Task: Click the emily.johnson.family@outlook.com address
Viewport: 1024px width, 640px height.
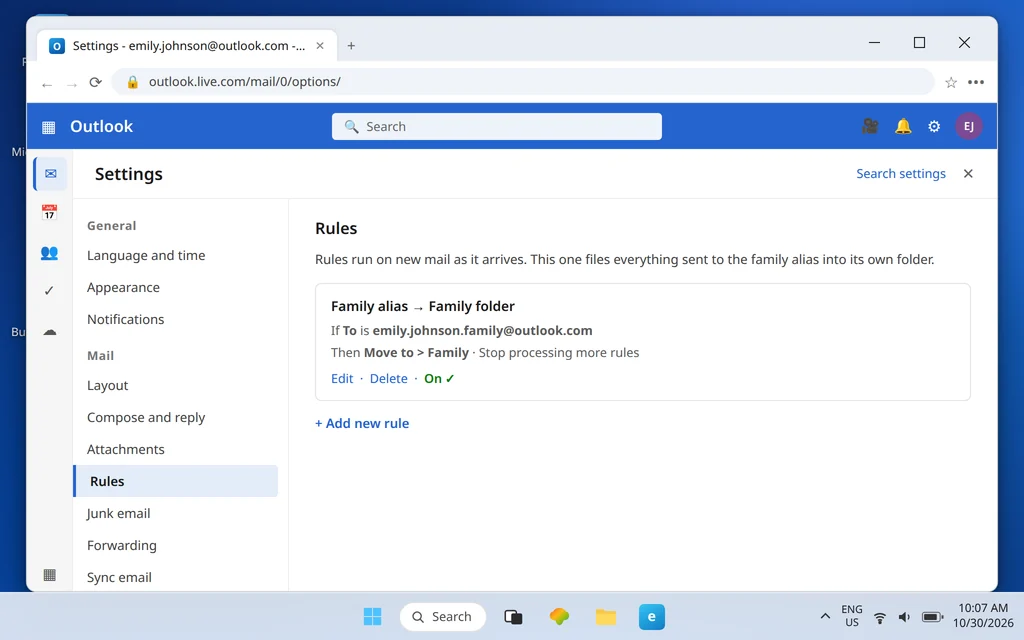Action: 482,330
